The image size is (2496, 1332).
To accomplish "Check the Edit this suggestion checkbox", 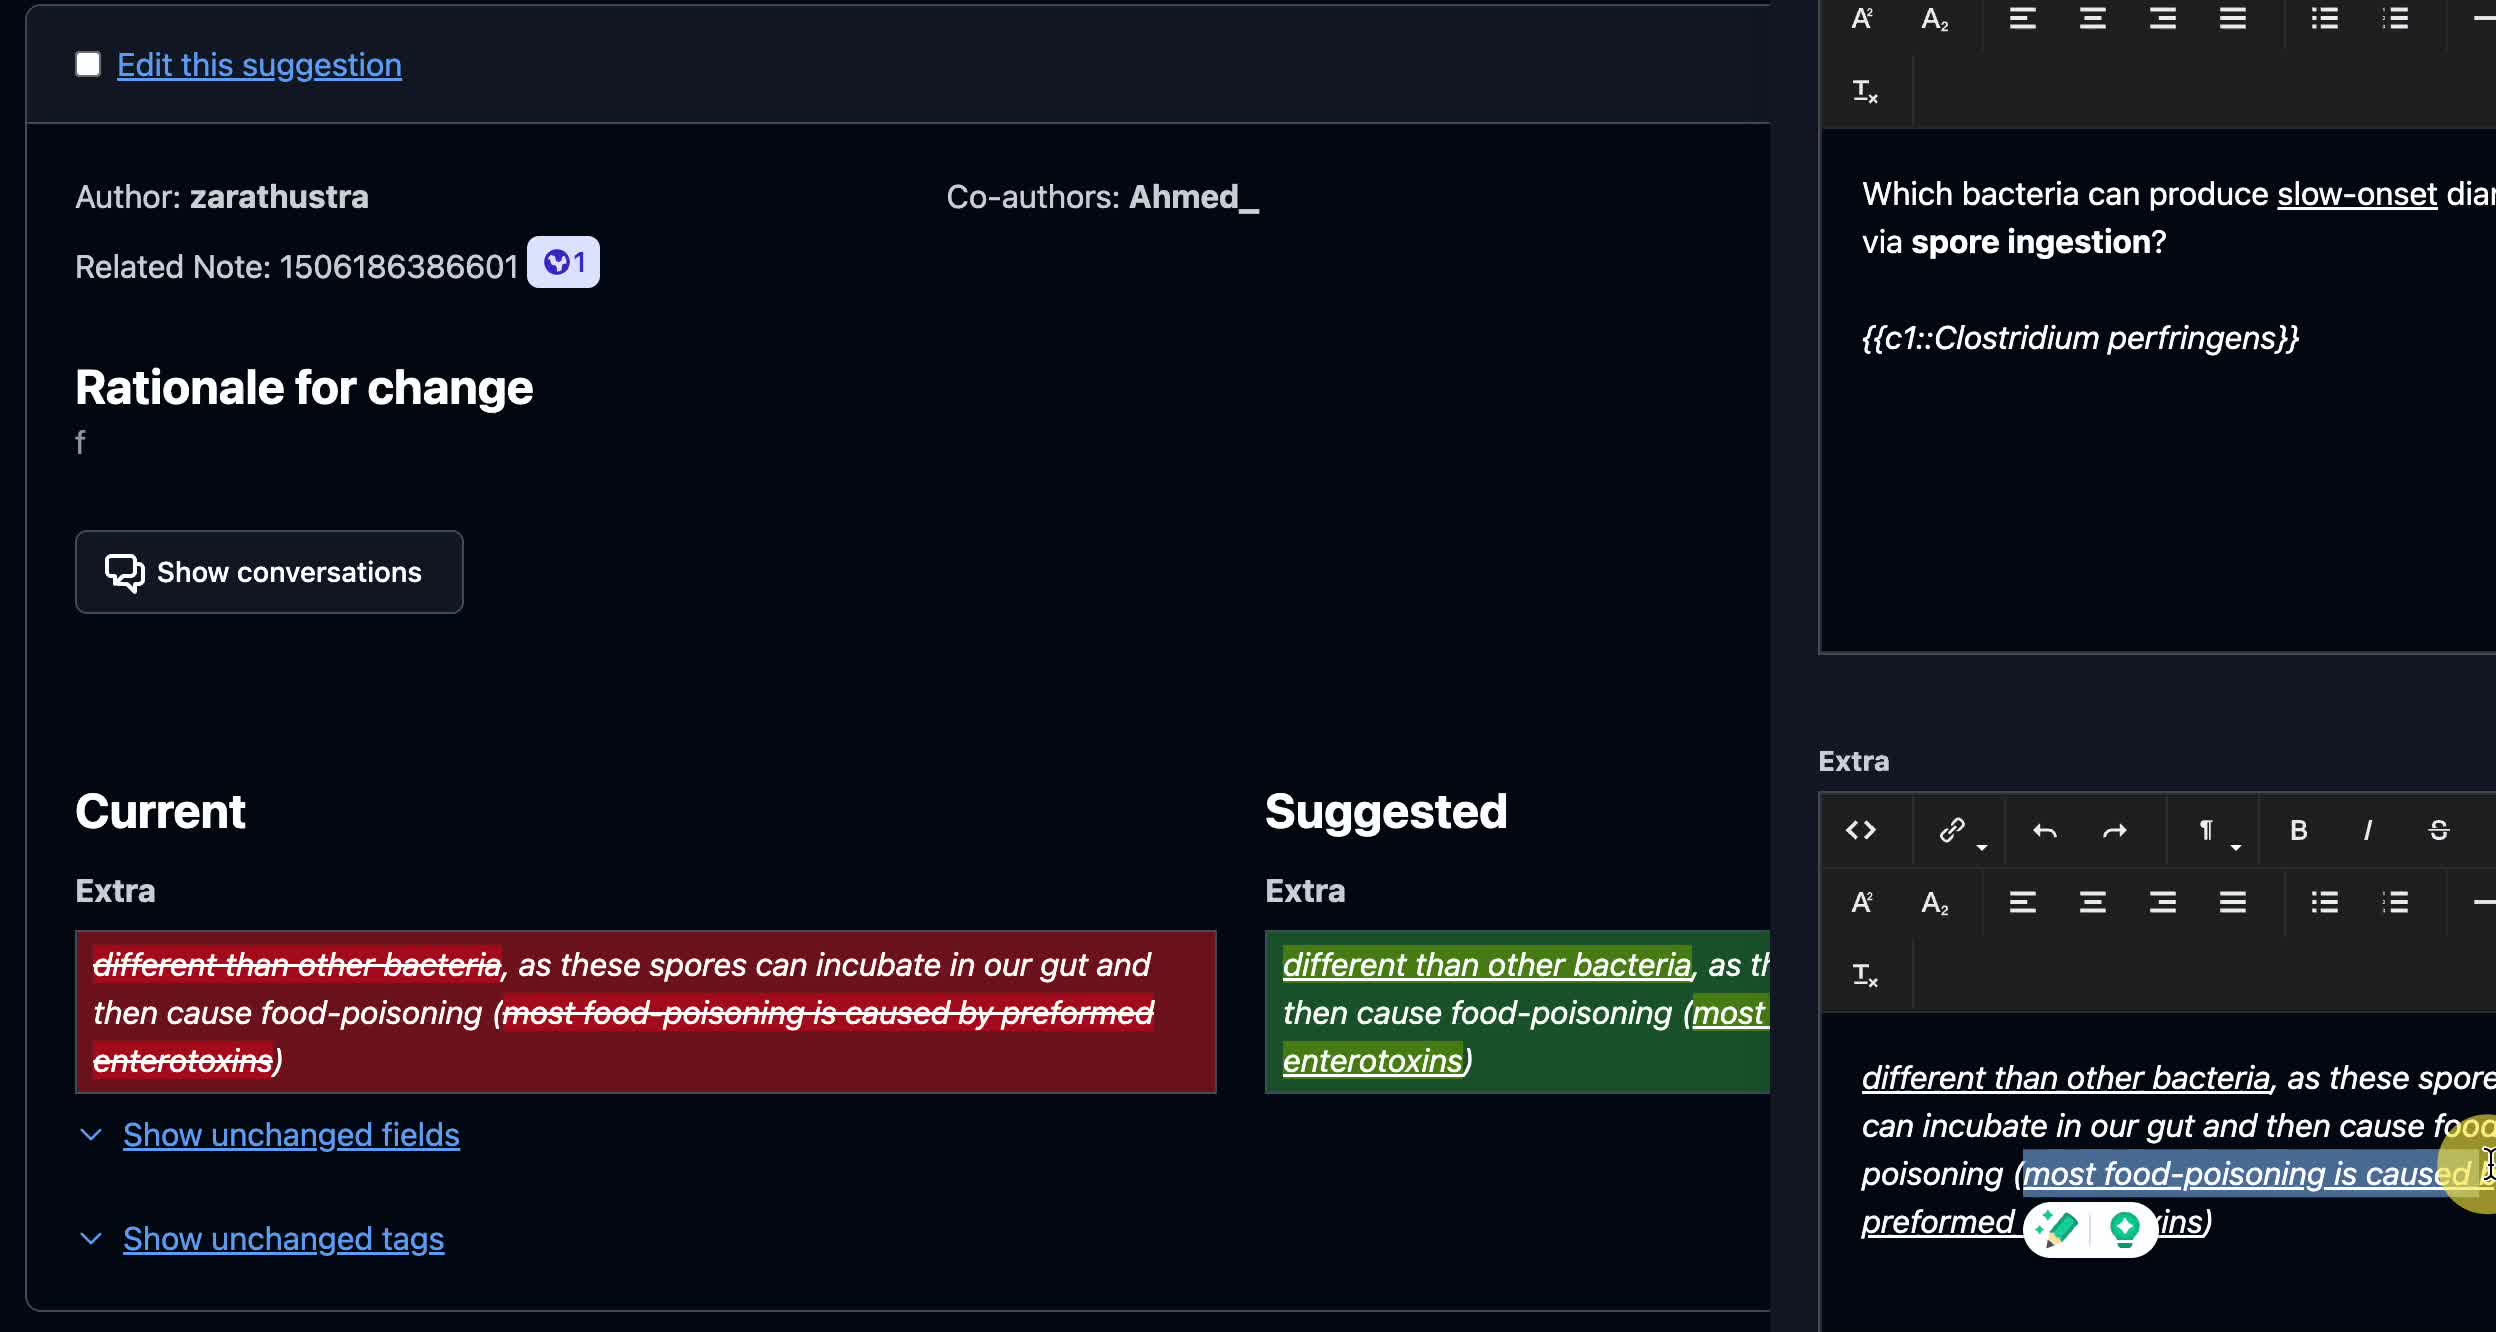I will (88, 65).
